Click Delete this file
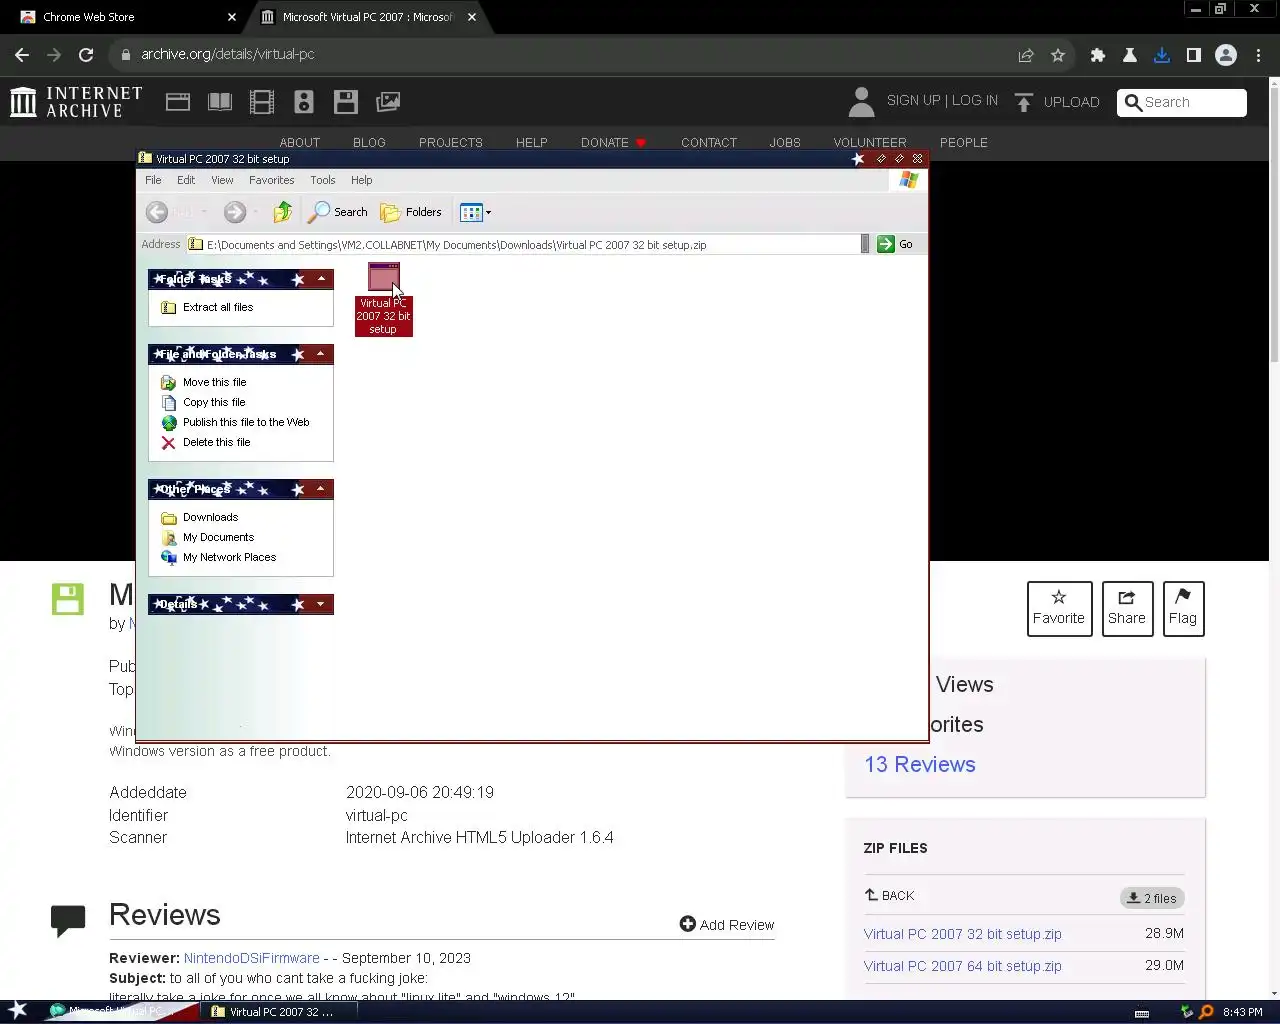1280x1024 pixels. pyautogui.click(x=216, y=442)
